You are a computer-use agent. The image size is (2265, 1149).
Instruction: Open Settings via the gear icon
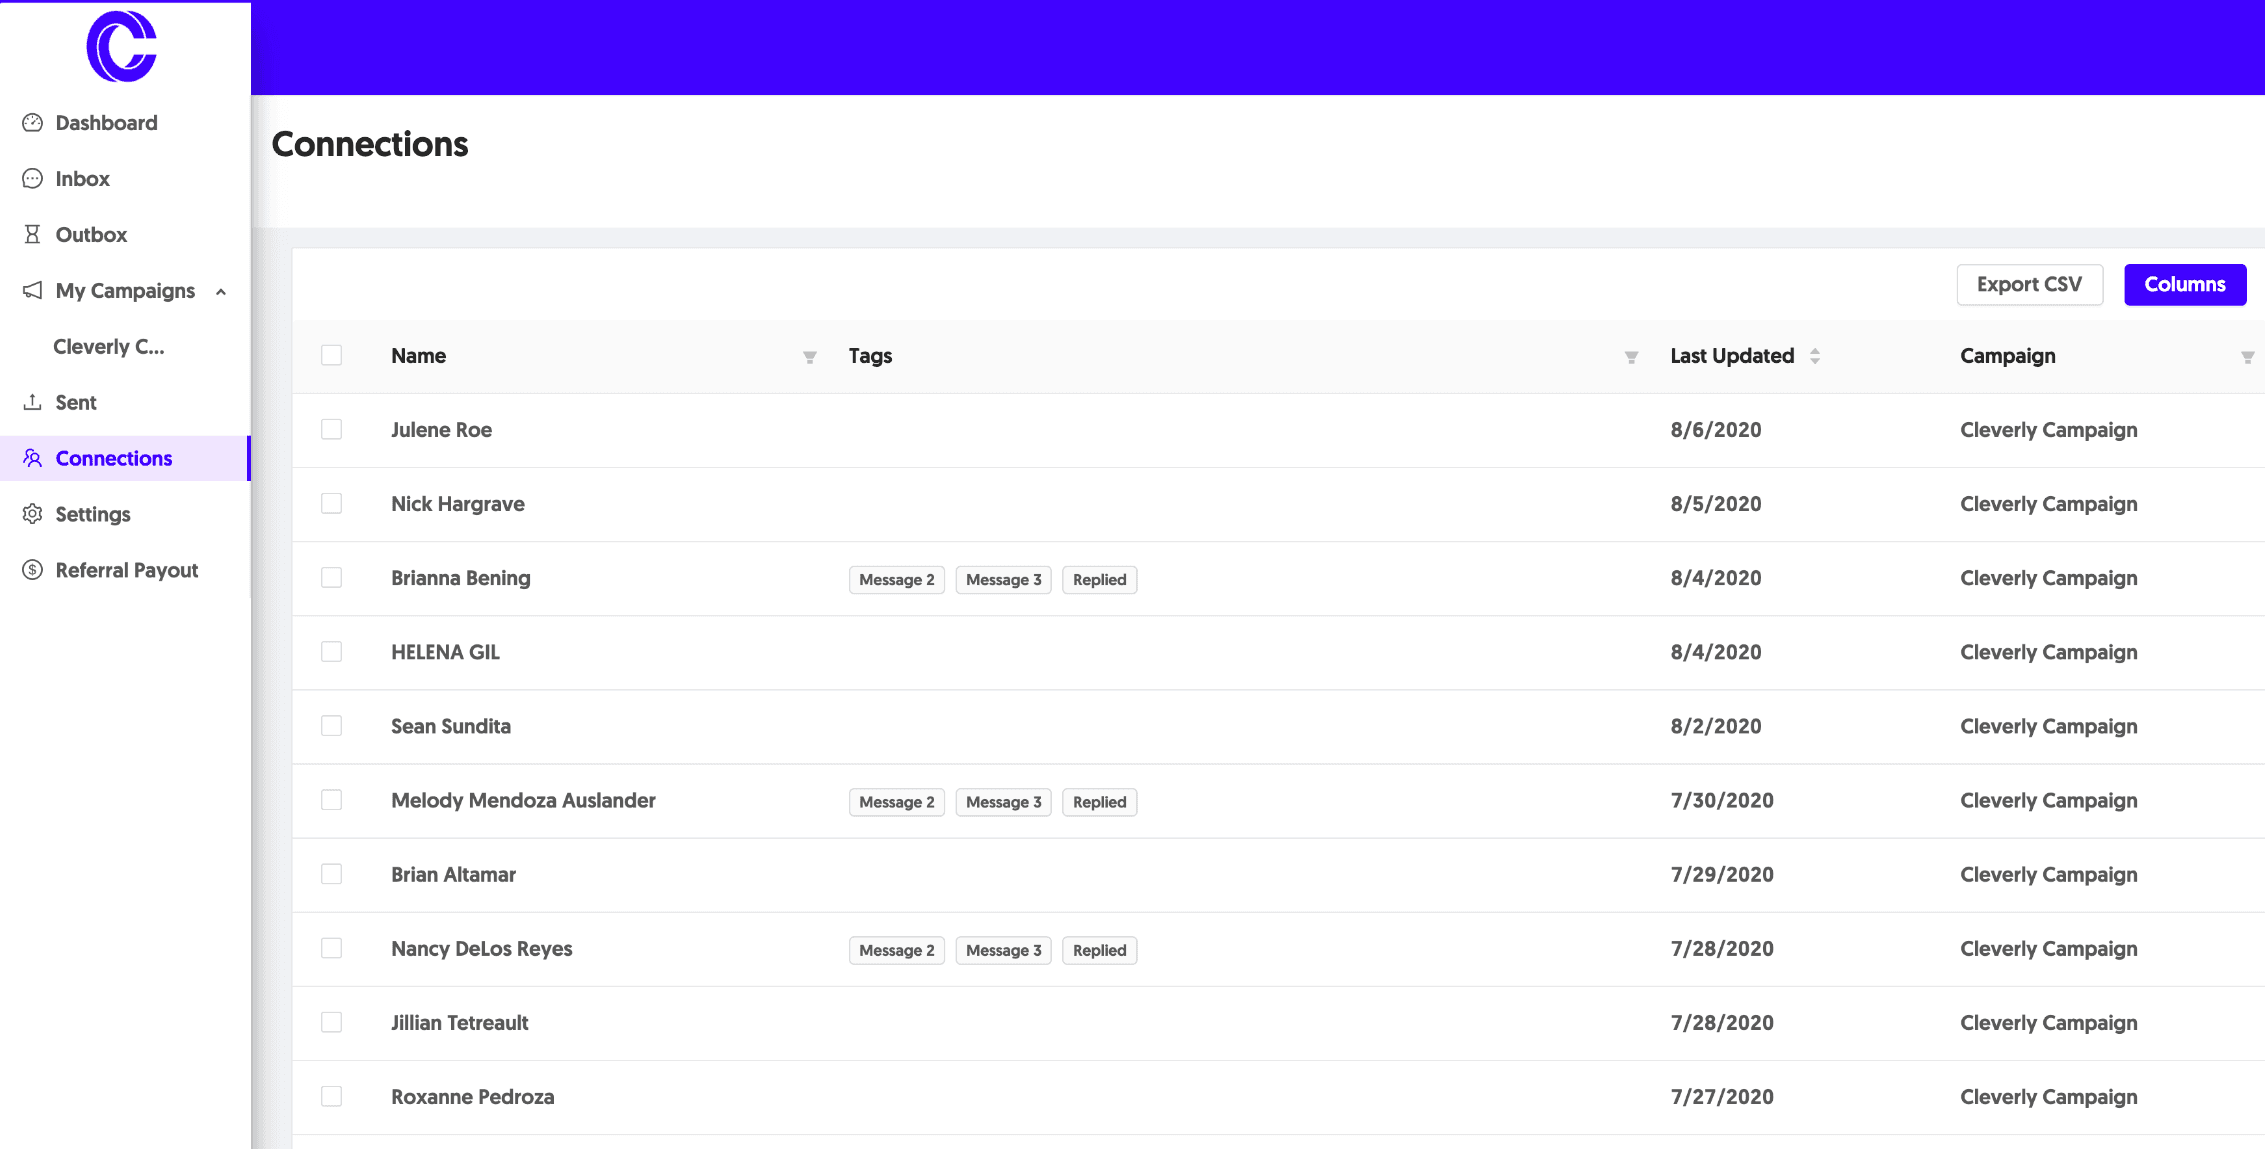[x=32, y=514]
